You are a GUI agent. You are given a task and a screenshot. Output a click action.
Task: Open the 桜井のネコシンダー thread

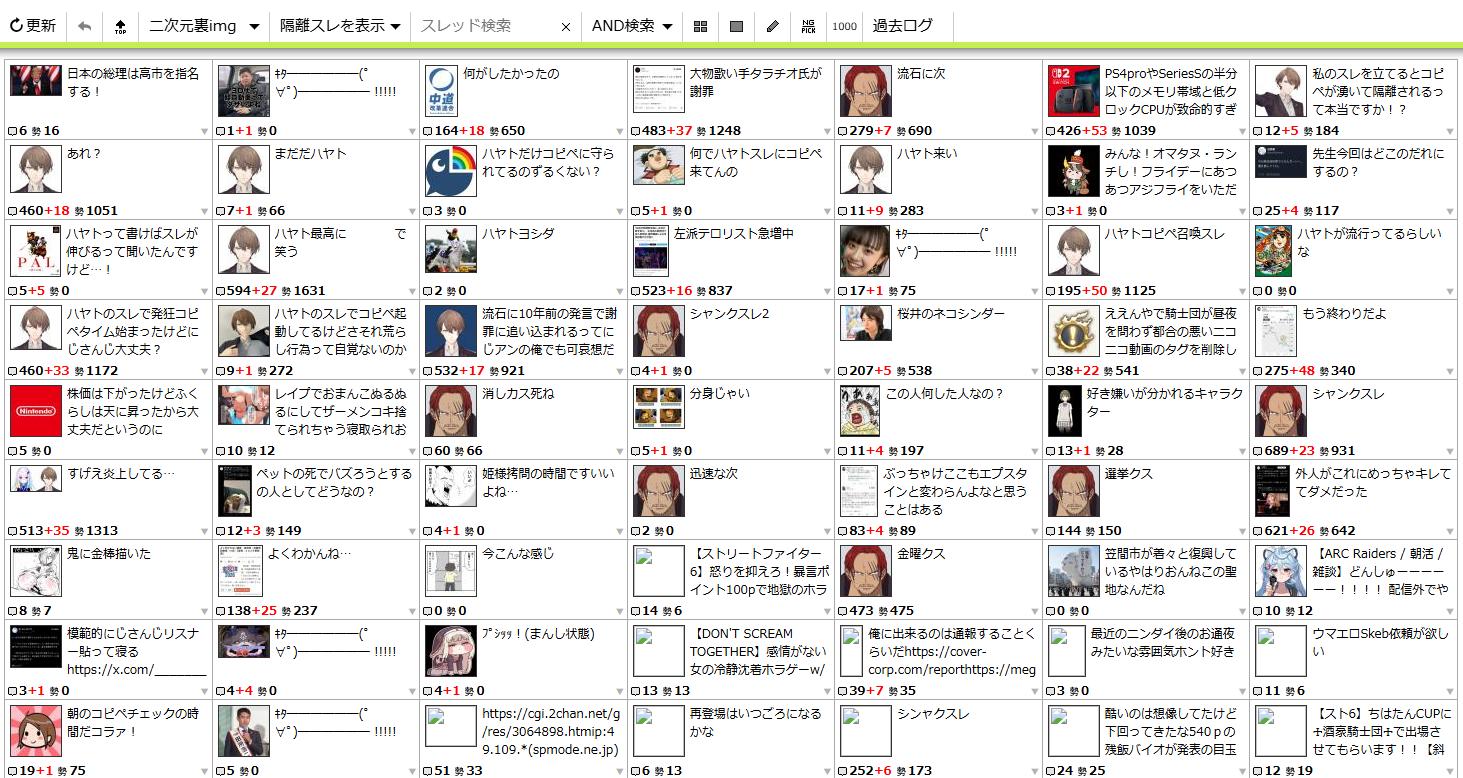pyautogui.click(x=950, y=314)
